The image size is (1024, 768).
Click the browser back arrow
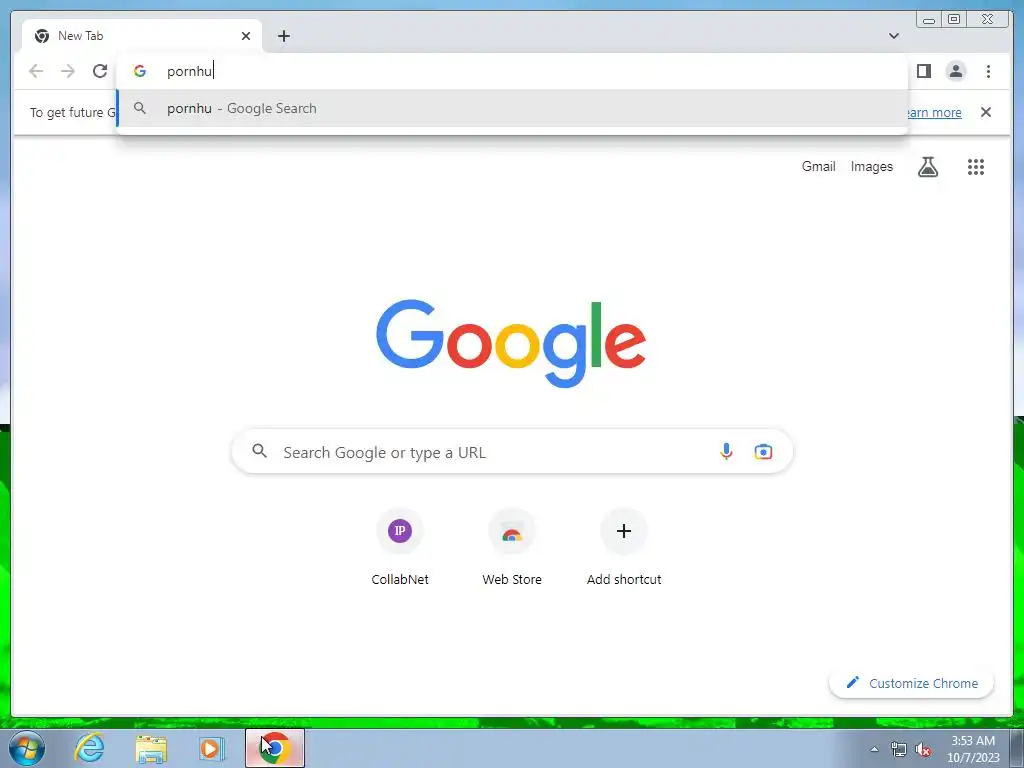36,71
